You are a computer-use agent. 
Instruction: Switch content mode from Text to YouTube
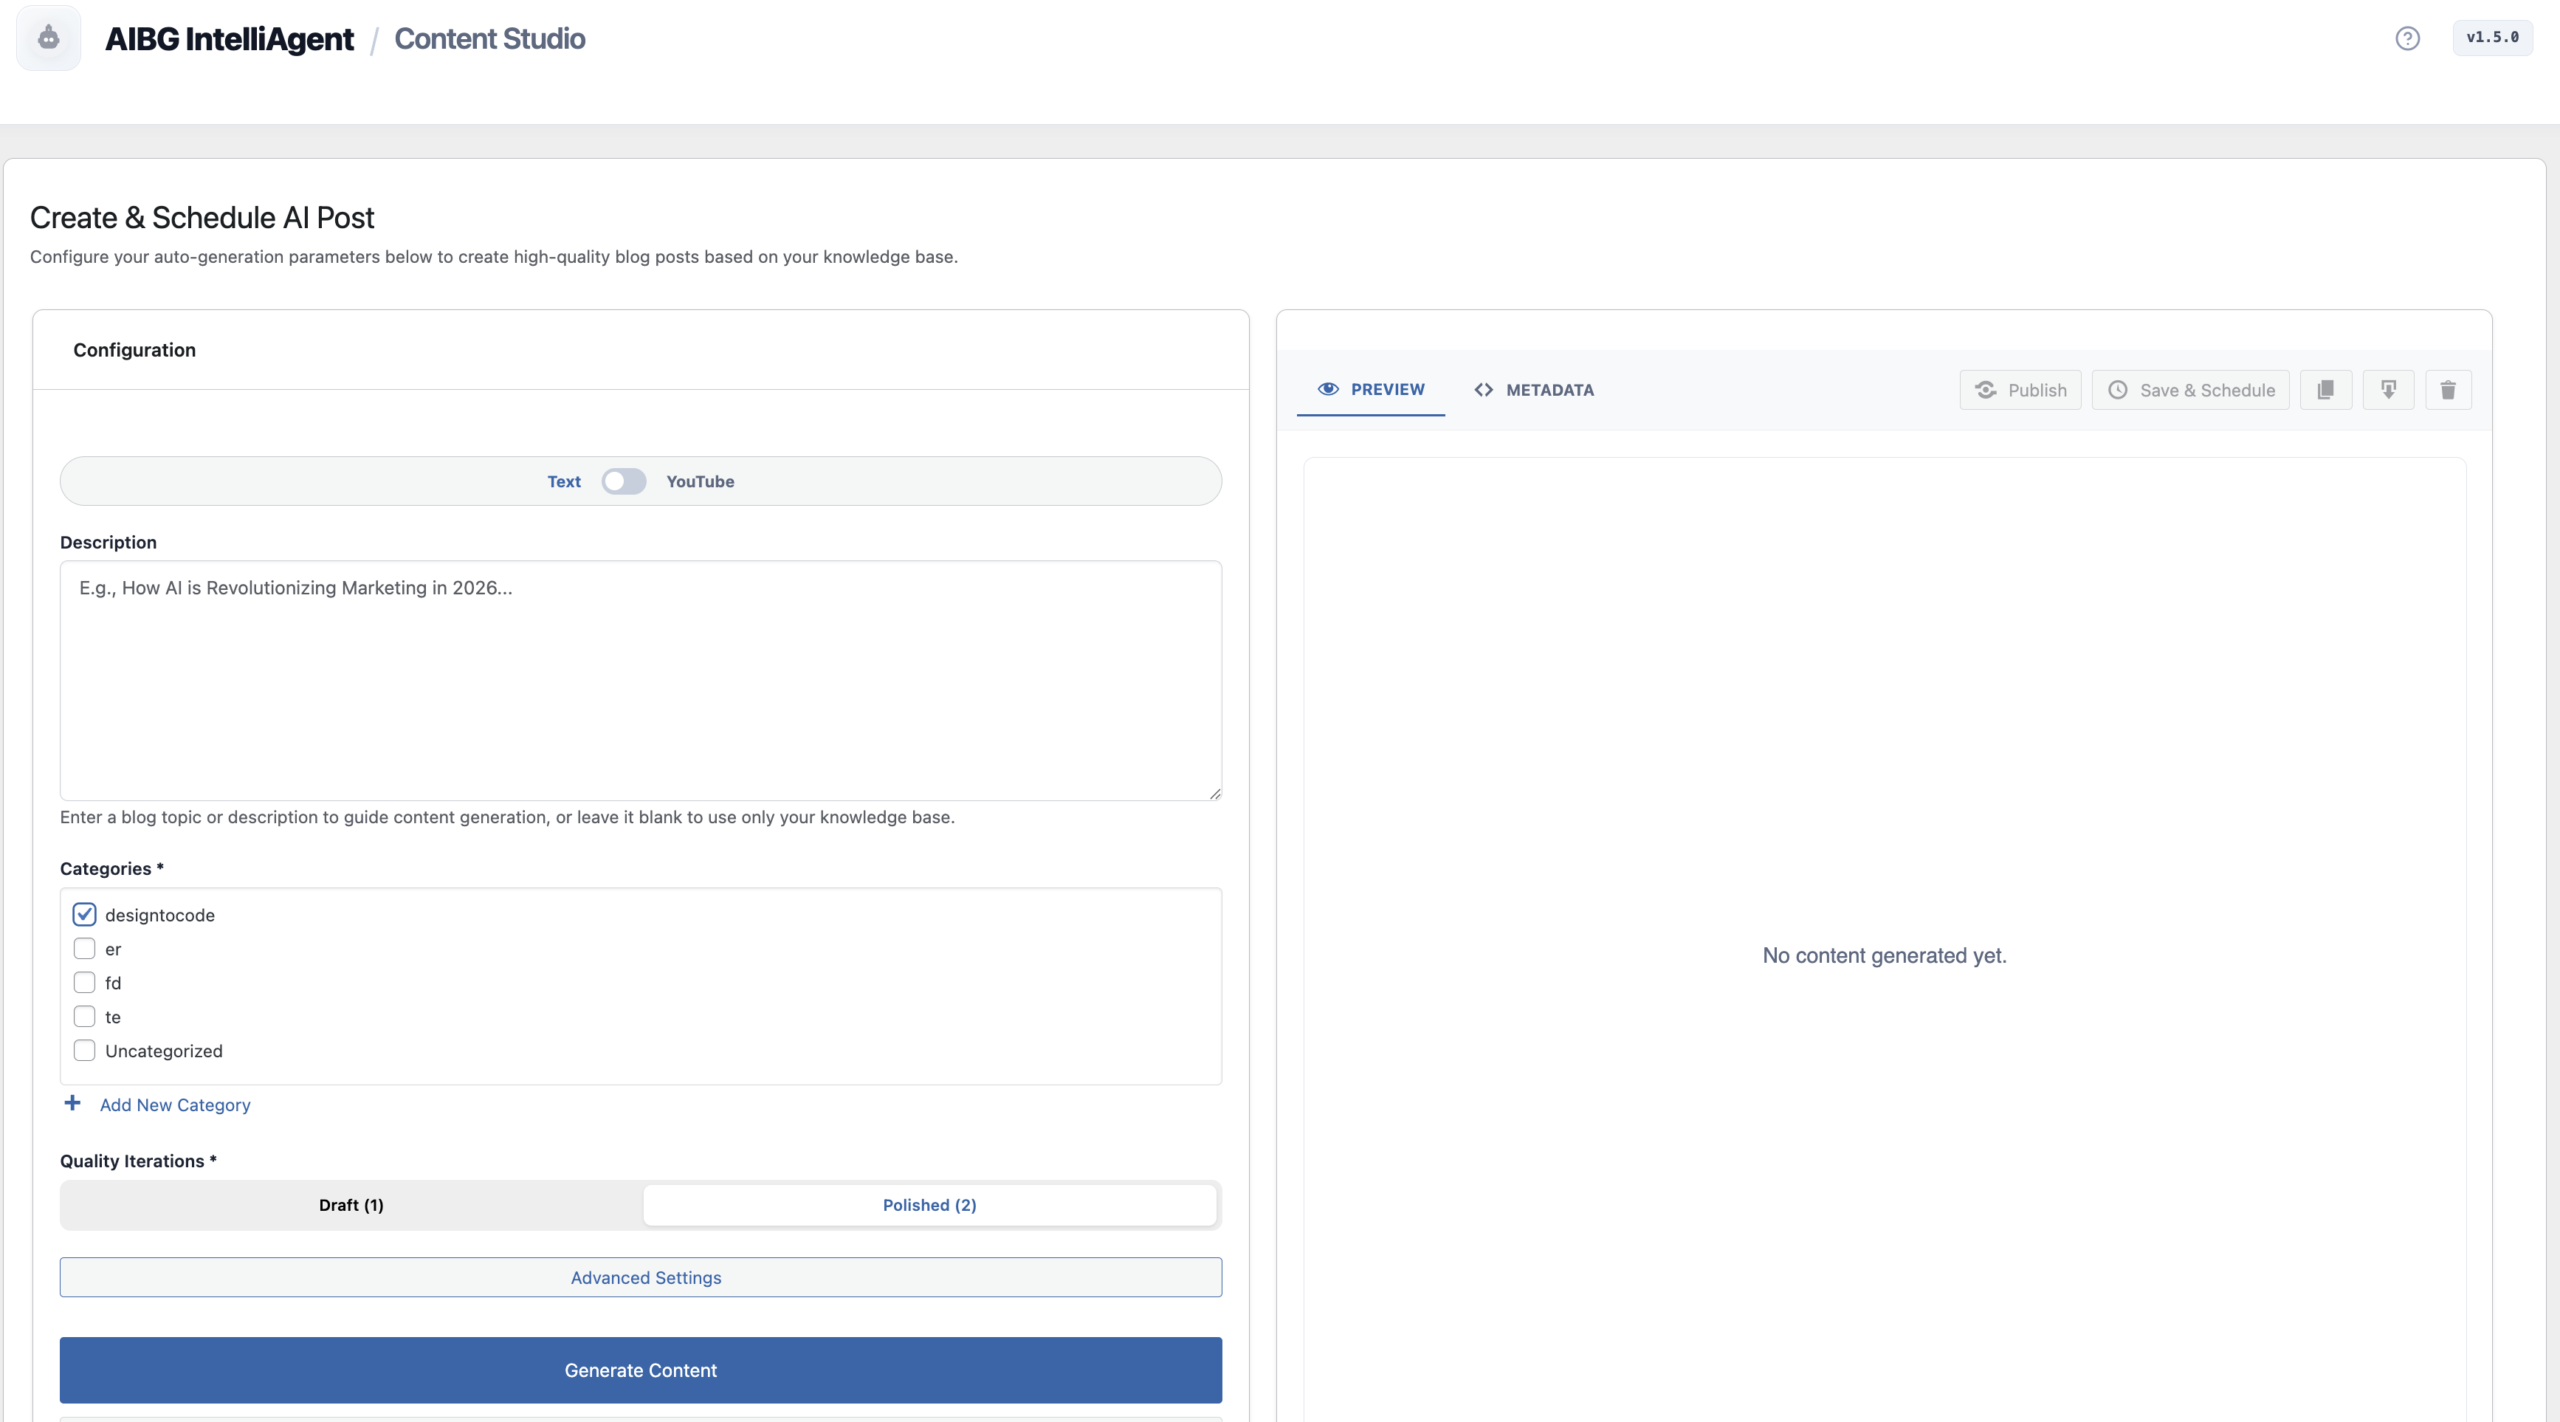624,481
